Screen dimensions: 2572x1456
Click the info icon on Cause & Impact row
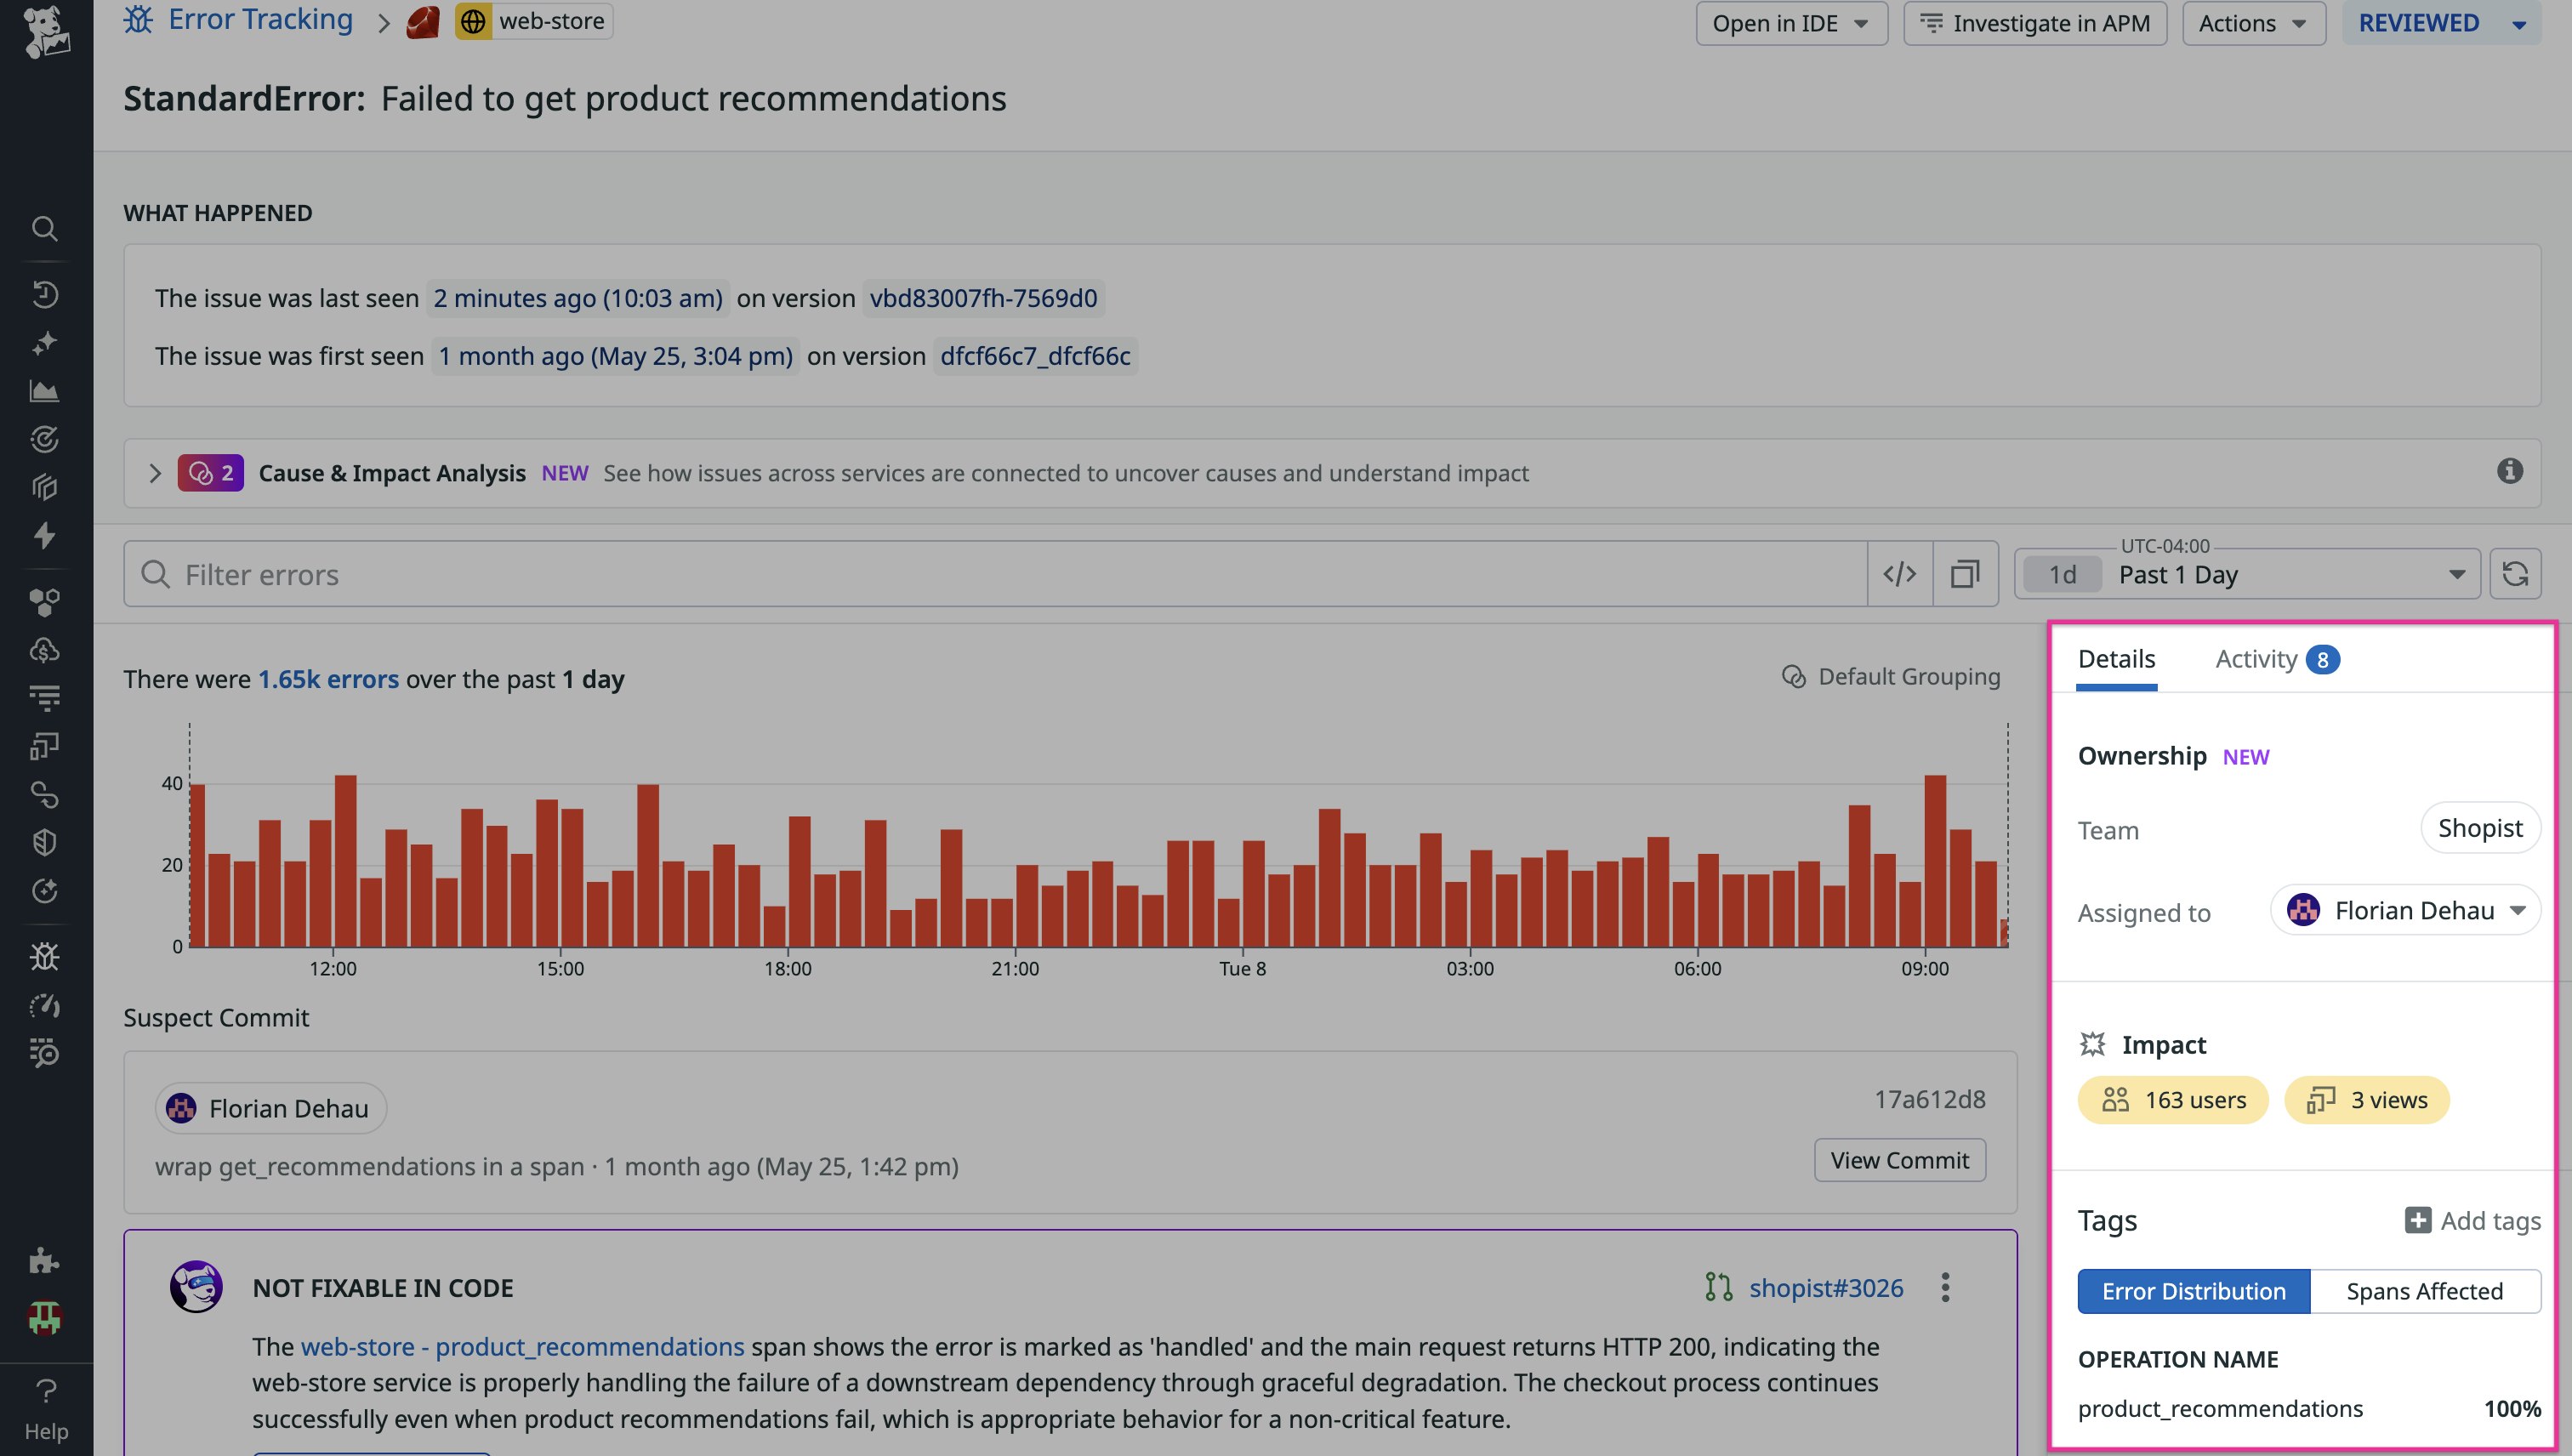coord(2509,471)
